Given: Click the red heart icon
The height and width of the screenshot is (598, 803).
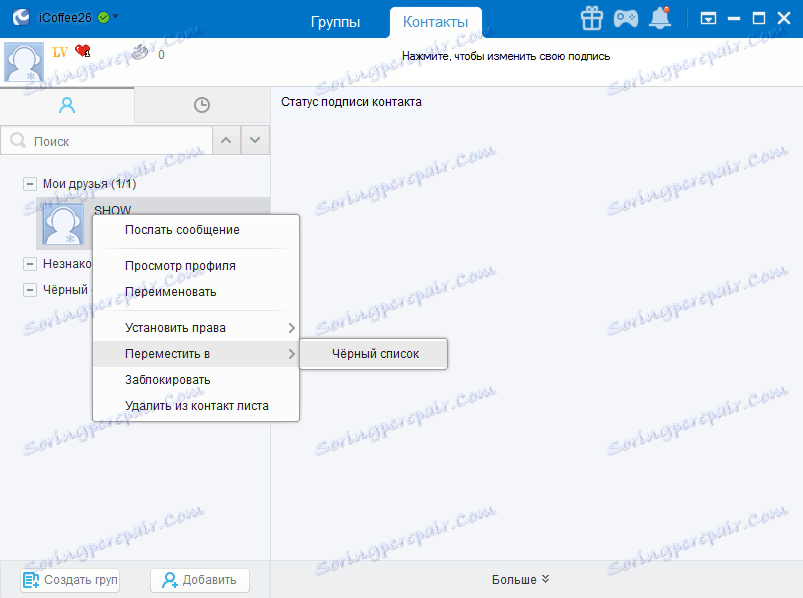Looking at the screenshot, I should pos(82,51).
